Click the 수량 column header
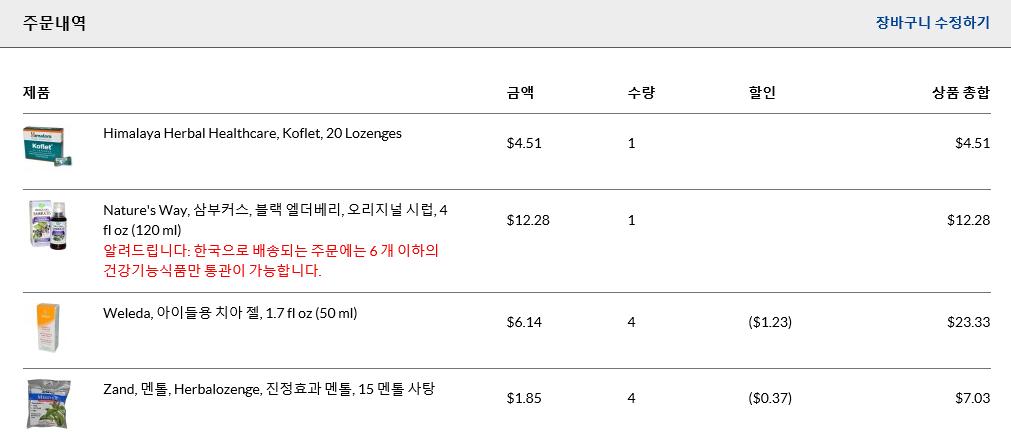 [x=641, y=93]
